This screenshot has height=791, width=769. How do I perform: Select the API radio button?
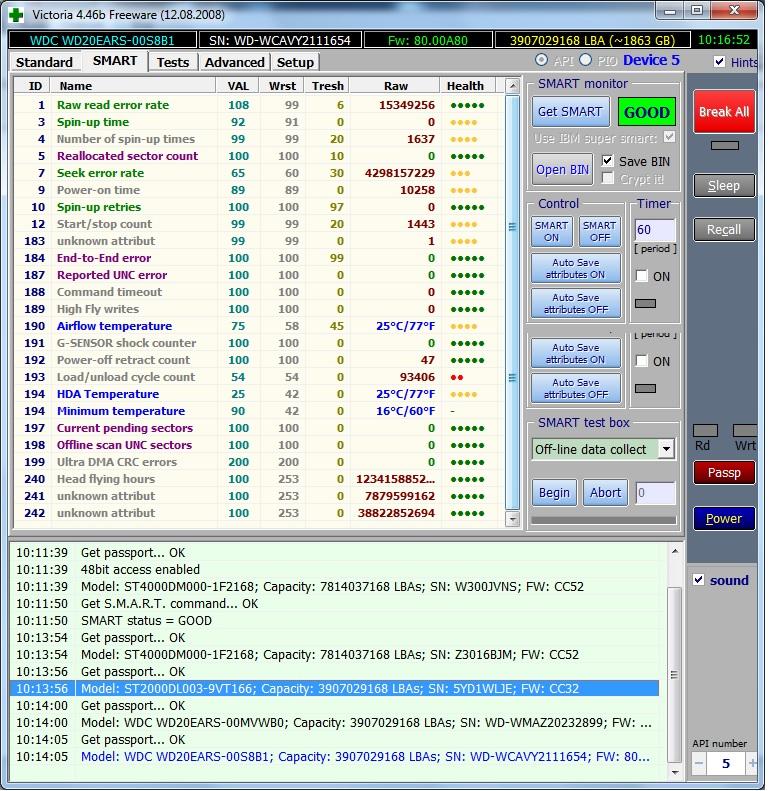(541, 61)
